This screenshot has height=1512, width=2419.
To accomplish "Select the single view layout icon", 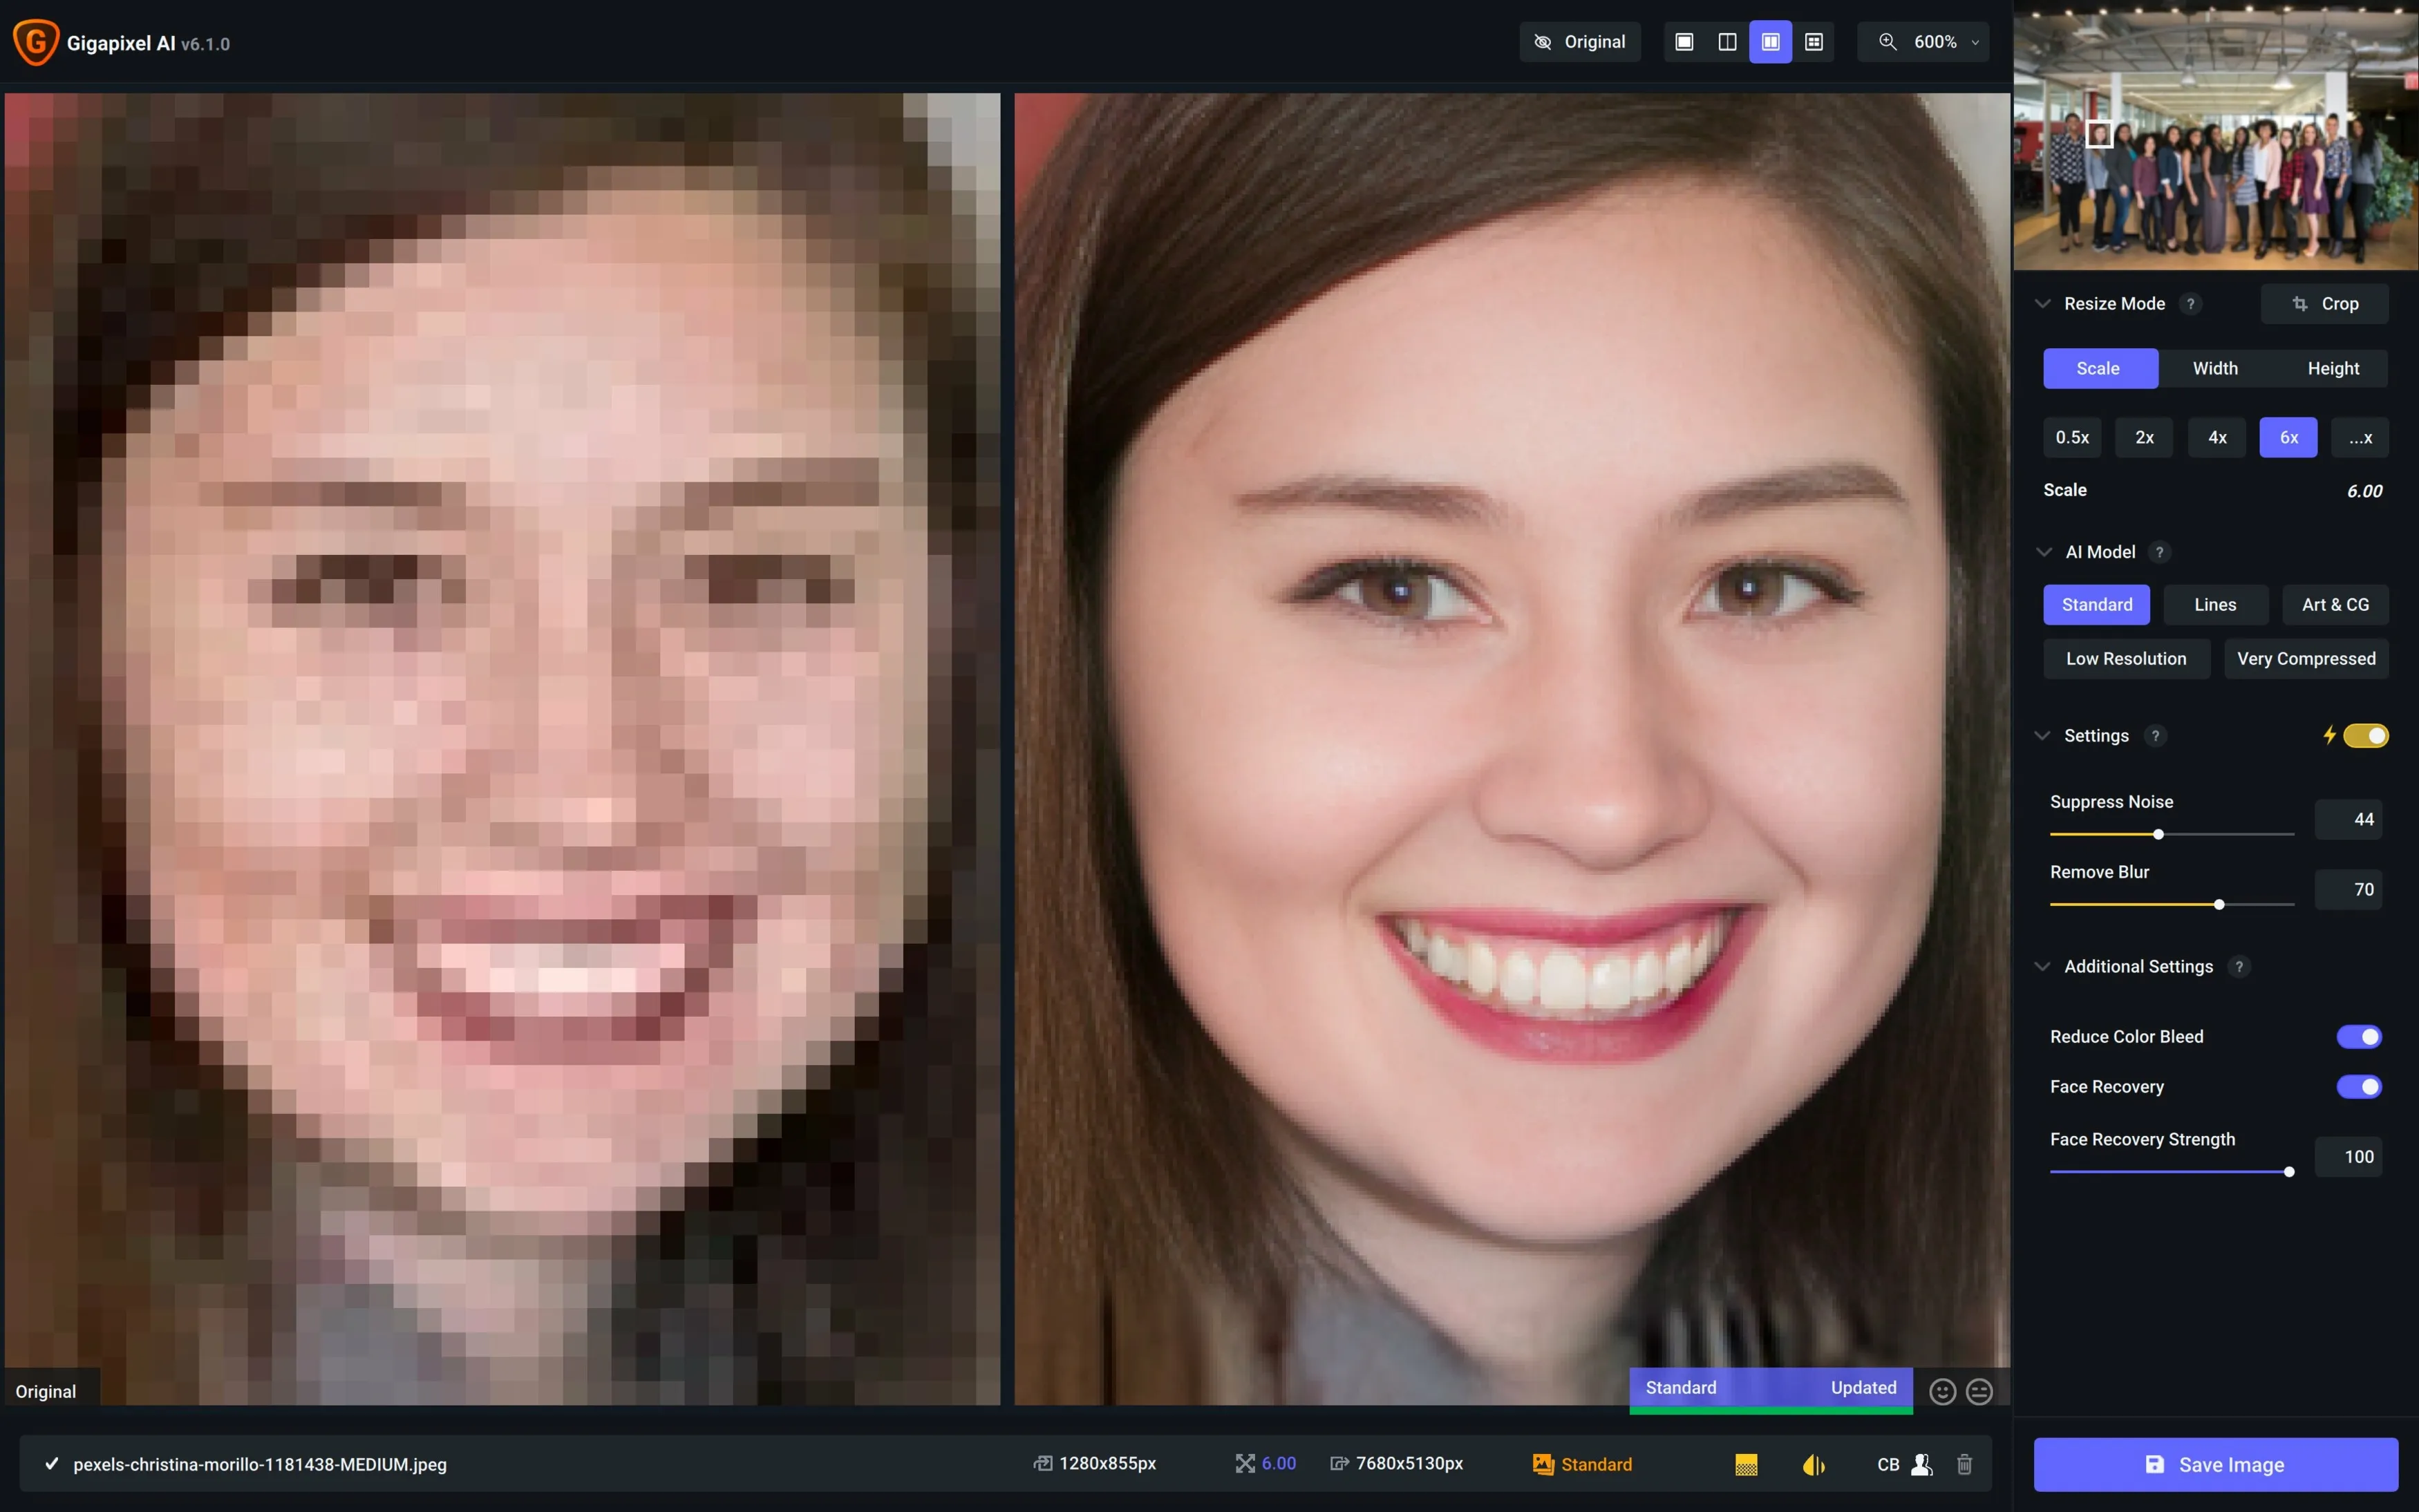I will click(x=1686, y=42).
